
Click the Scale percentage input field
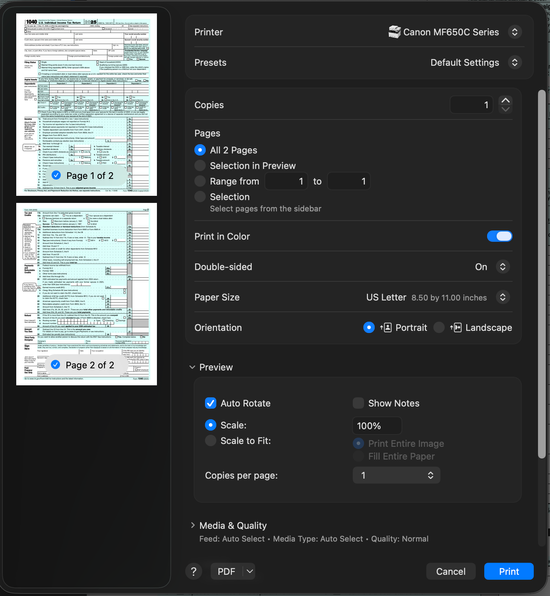pyautogui.click(x=377, y=425)
